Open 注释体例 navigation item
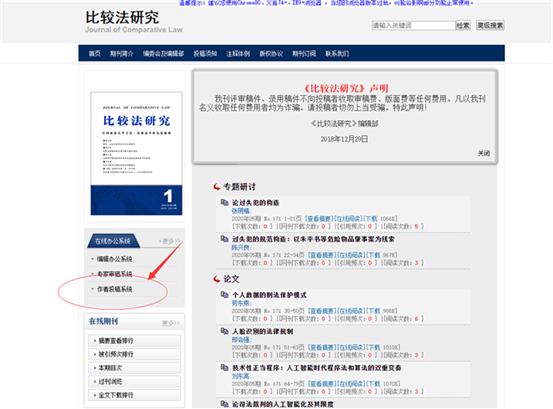The height and width of the screenshot is (409, 553). [x=238, y=54]
